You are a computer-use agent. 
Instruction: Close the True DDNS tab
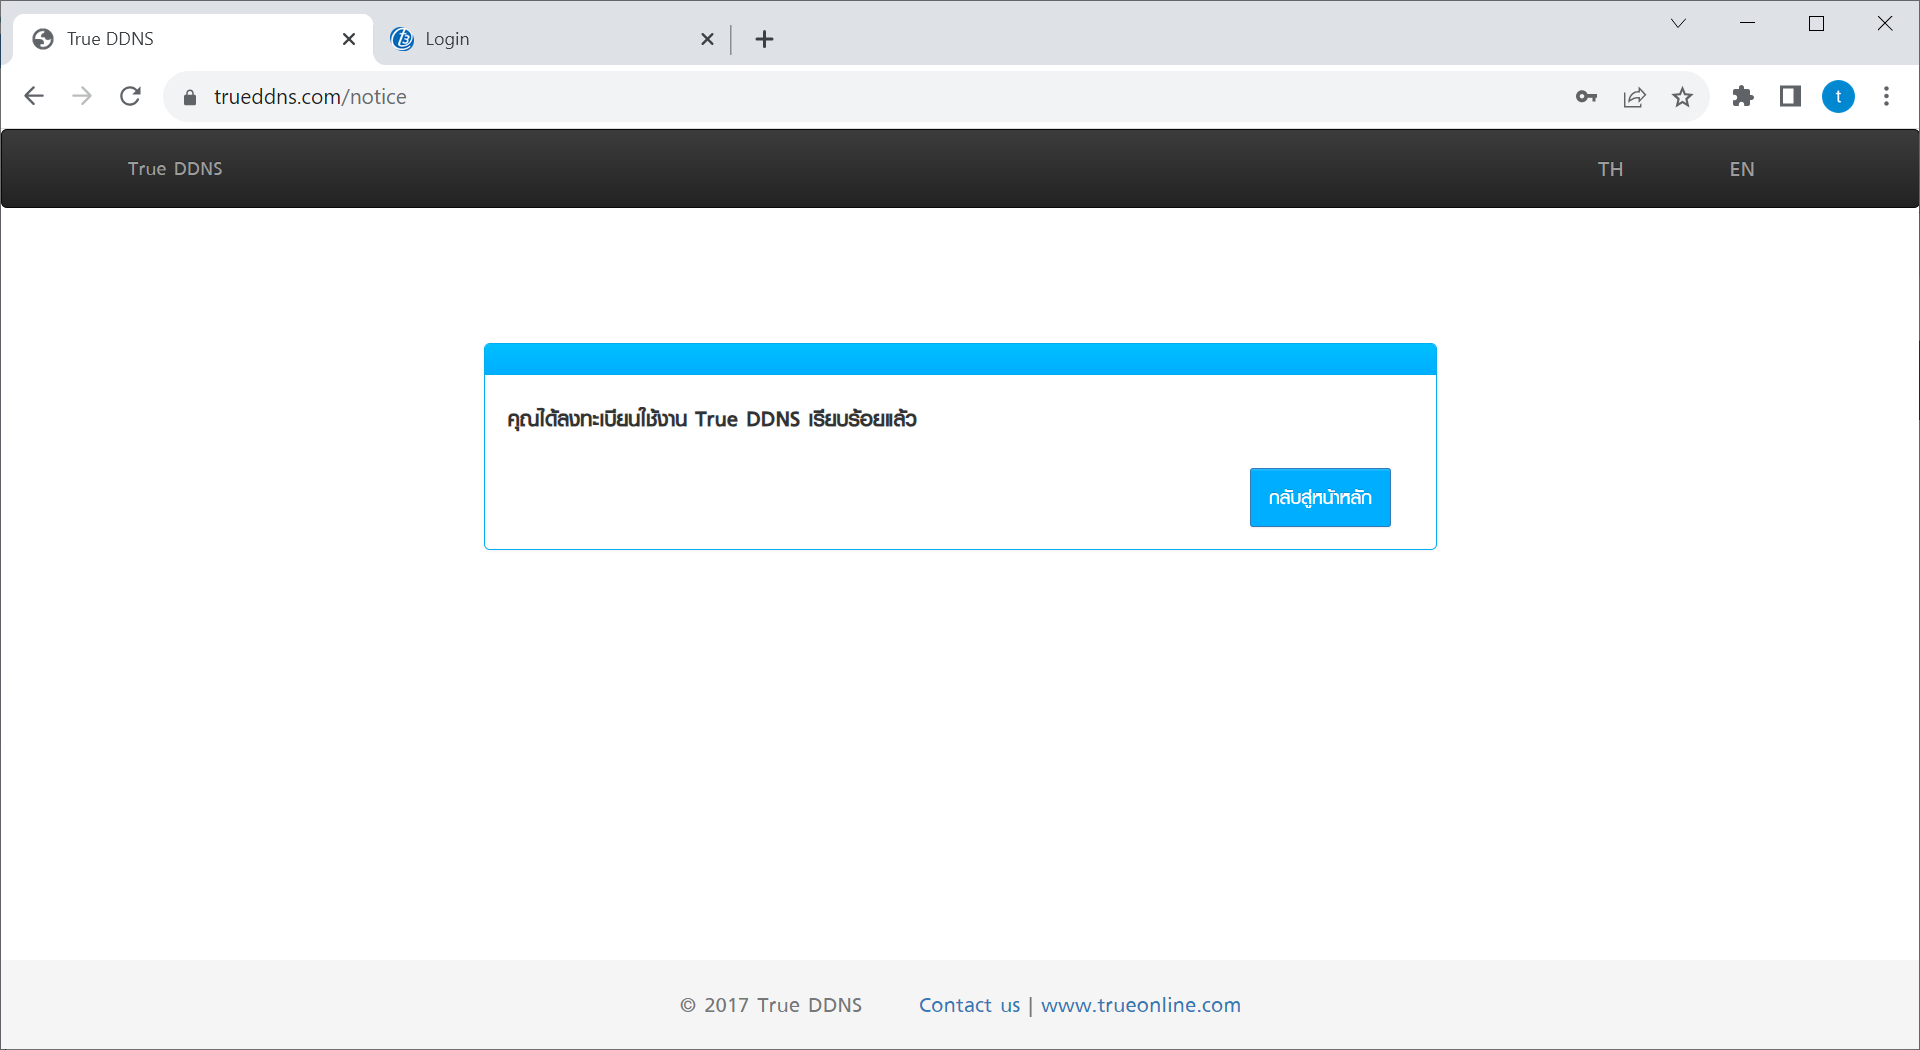tap(349, 39)
